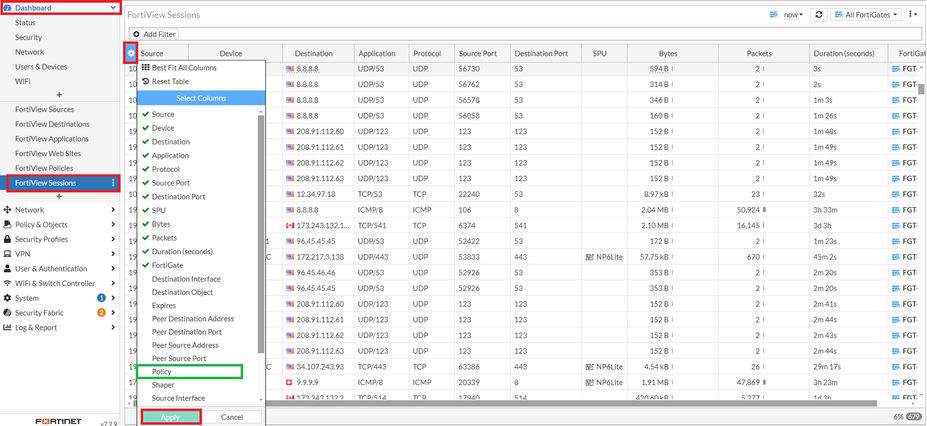Click the Security Fabric icon
The image size is (927, 426).
point(8,313)
